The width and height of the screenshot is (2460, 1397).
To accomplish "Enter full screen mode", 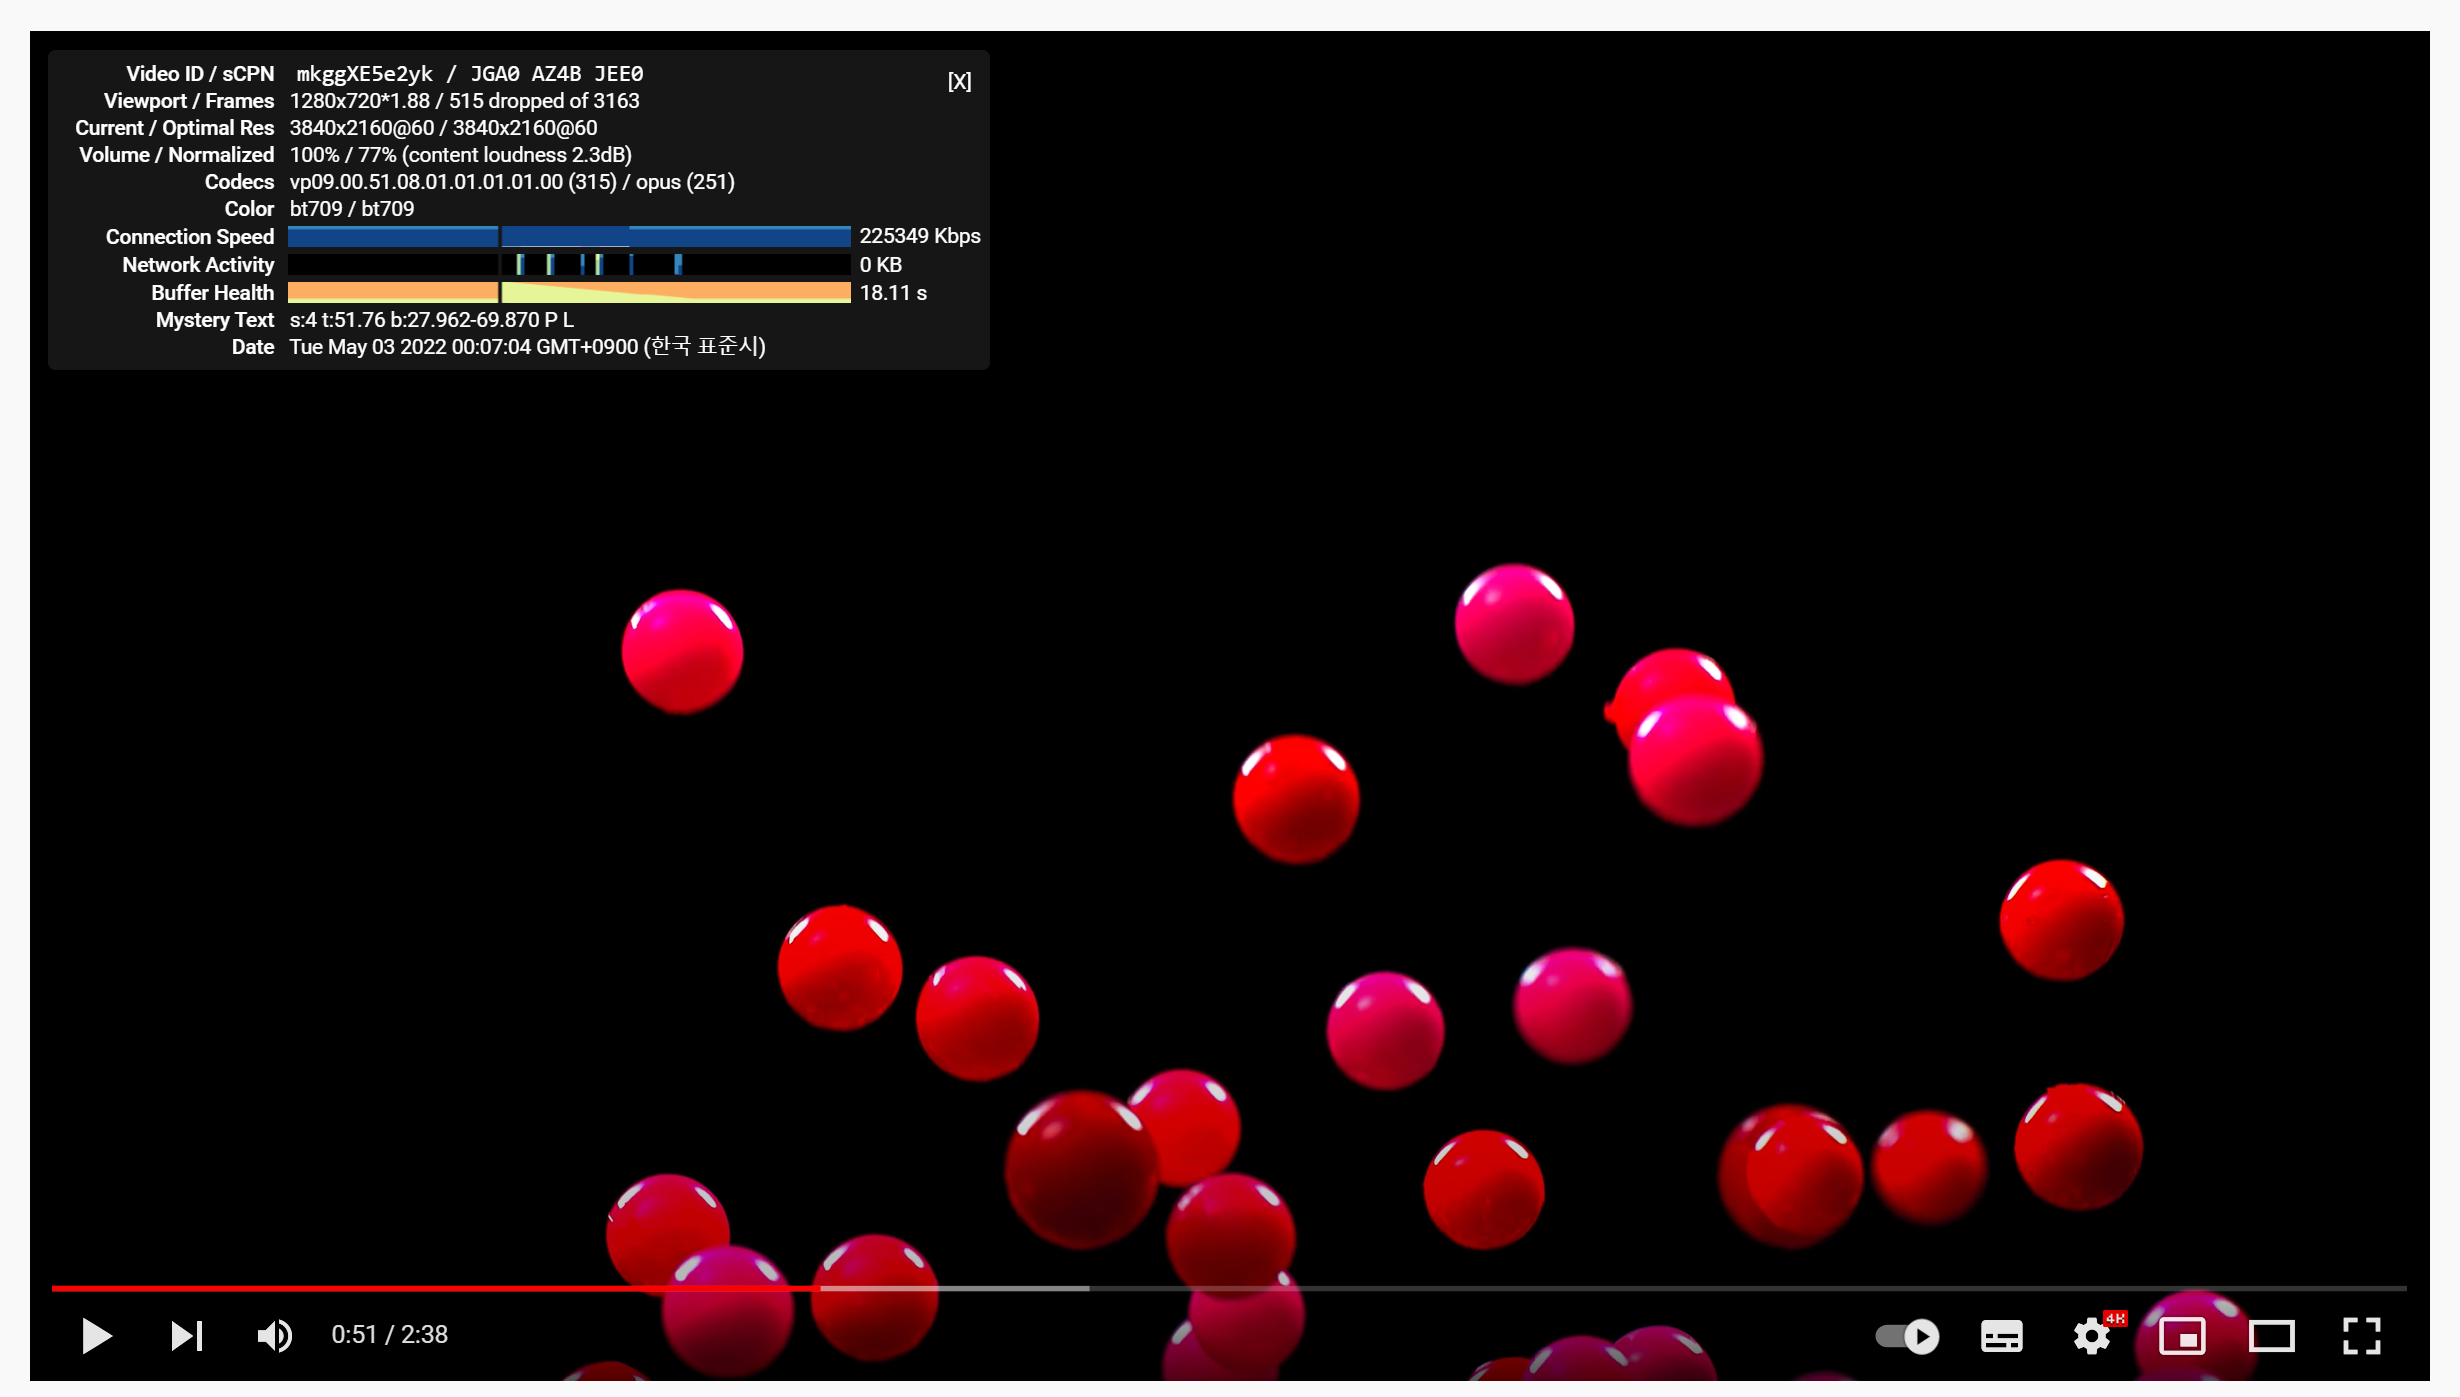I will pyautogui.click(x=2361, y=1336).
